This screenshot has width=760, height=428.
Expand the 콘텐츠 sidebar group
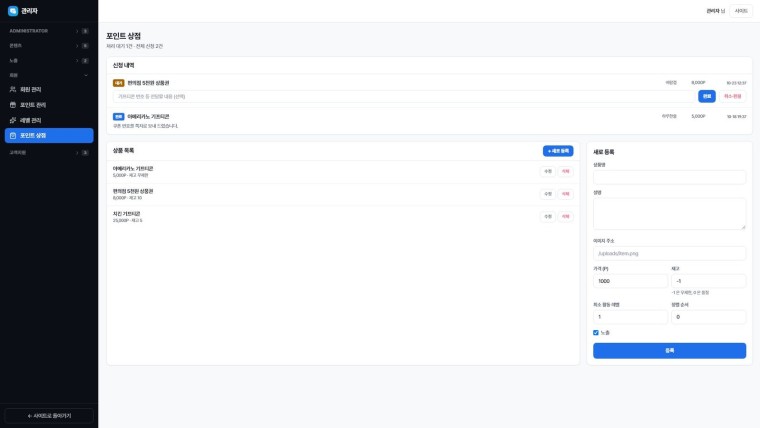click(x=49, y=46)
